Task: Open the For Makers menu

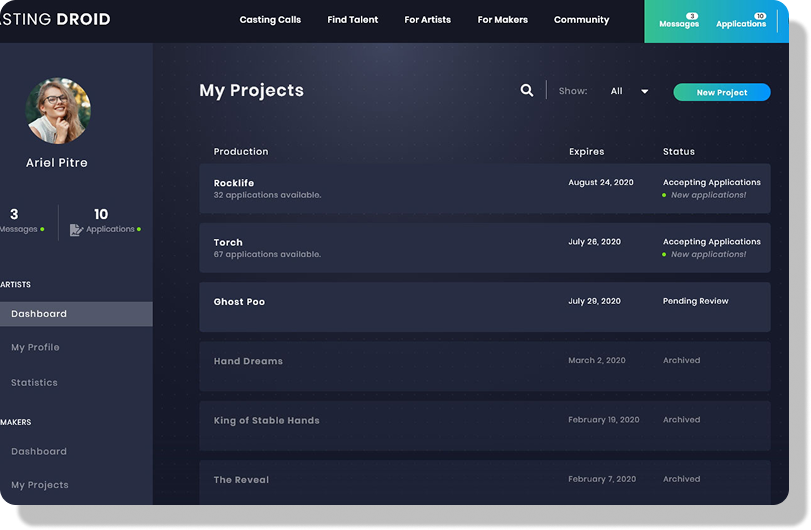Action: 502,20
